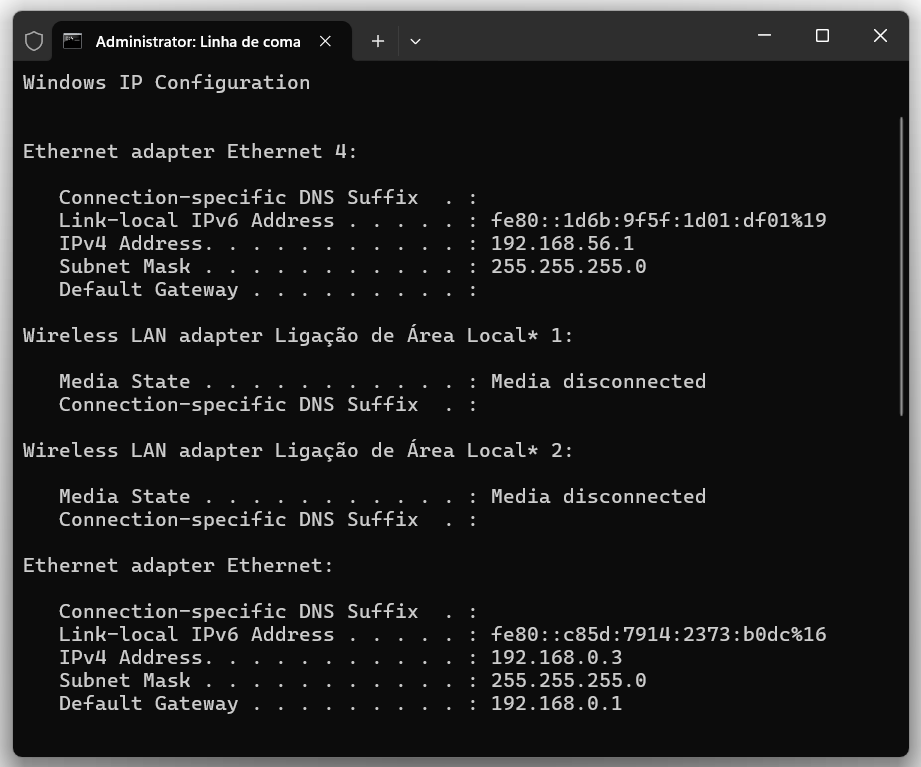Click the Command Prompt icon on the tab
The width and height of the screenshot is (921, 767).
(x=72, y=41)
